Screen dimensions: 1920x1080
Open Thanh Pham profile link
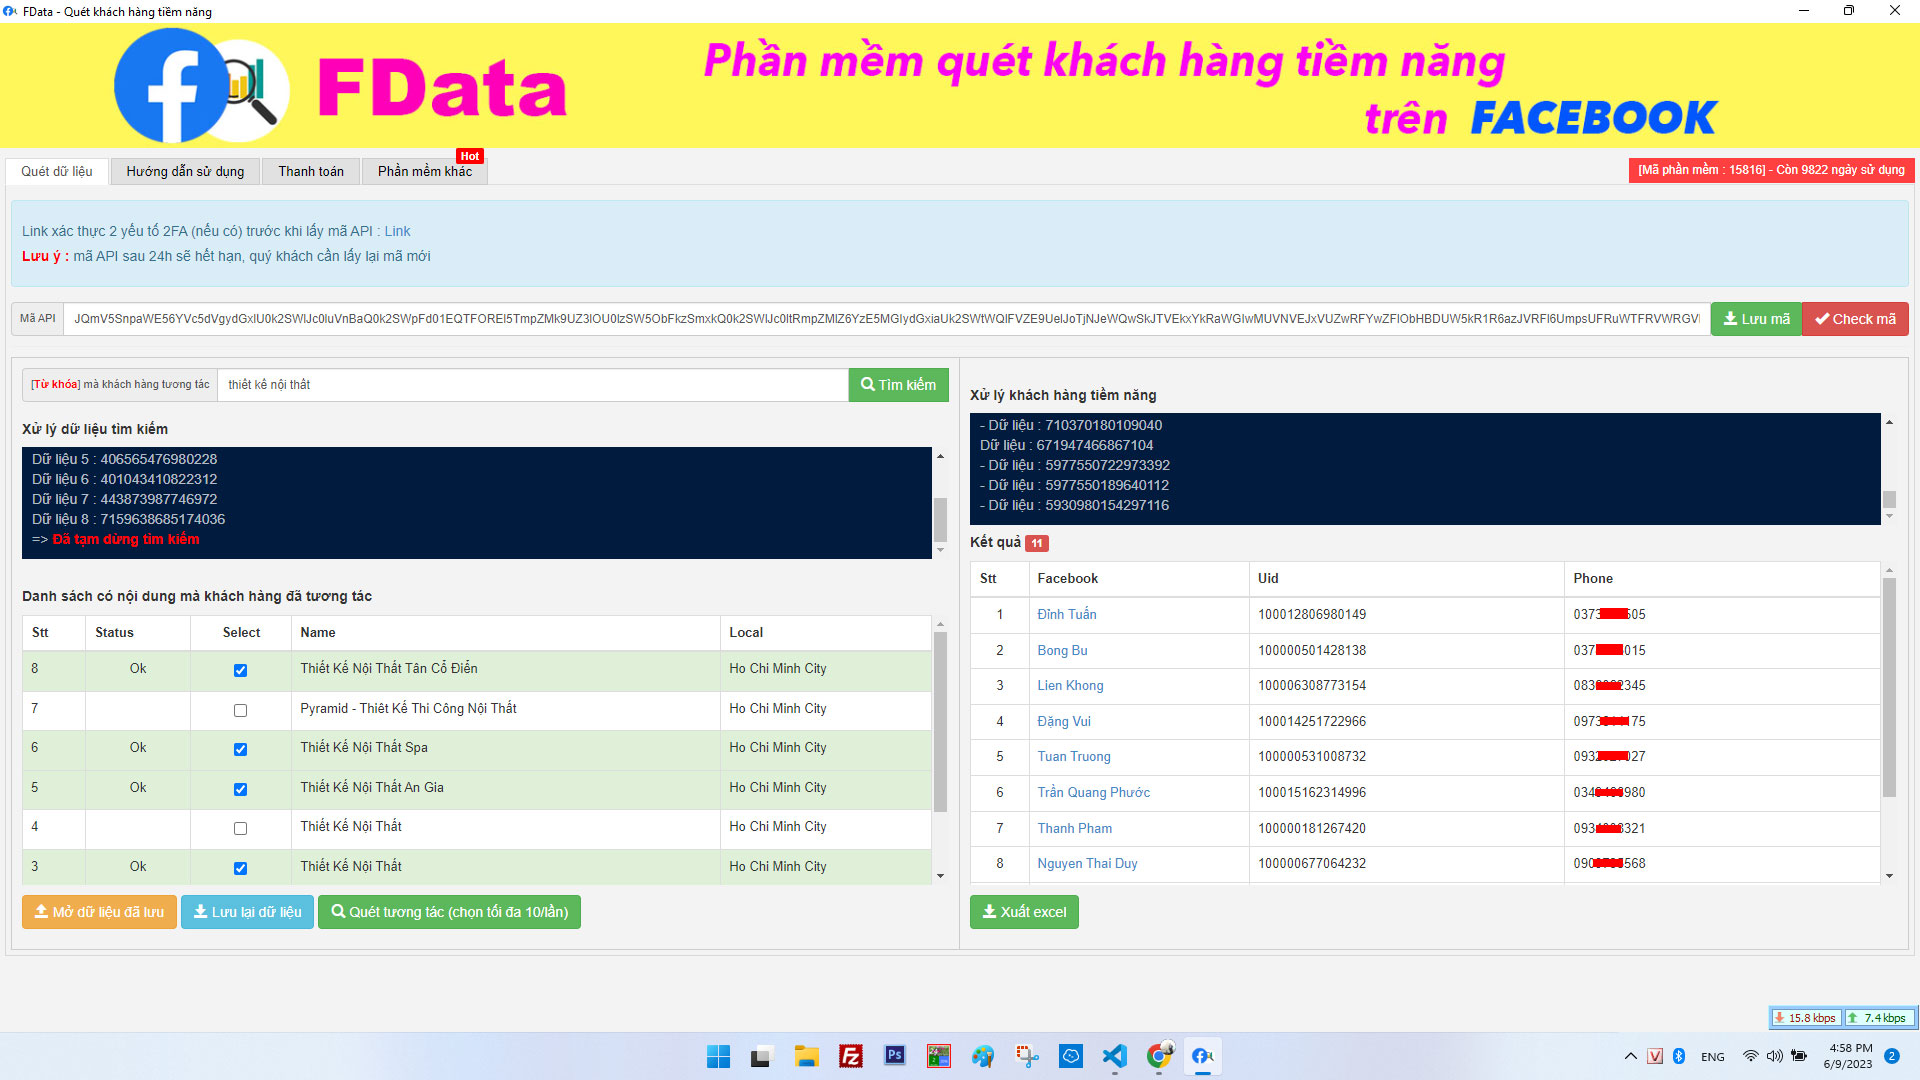(1074, 828)
